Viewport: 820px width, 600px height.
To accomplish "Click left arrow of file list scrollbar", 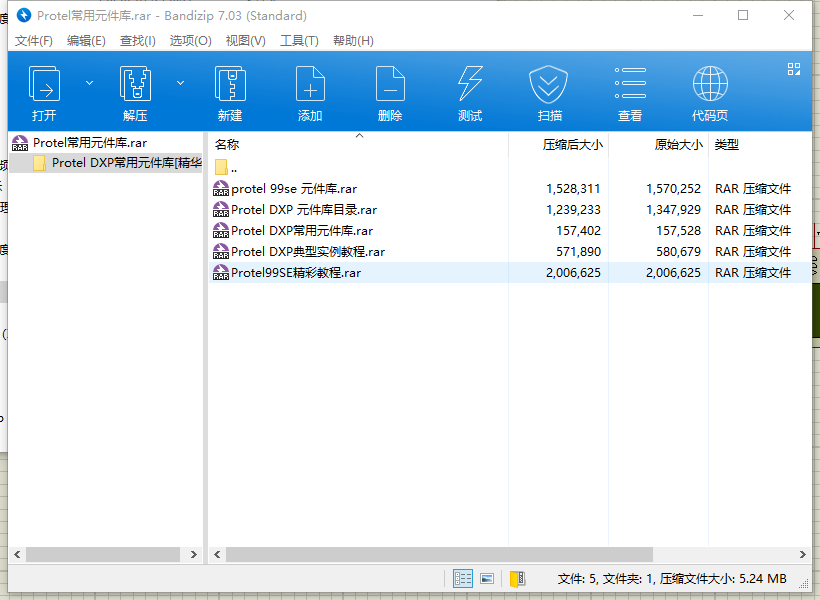I will click(217, 554).
